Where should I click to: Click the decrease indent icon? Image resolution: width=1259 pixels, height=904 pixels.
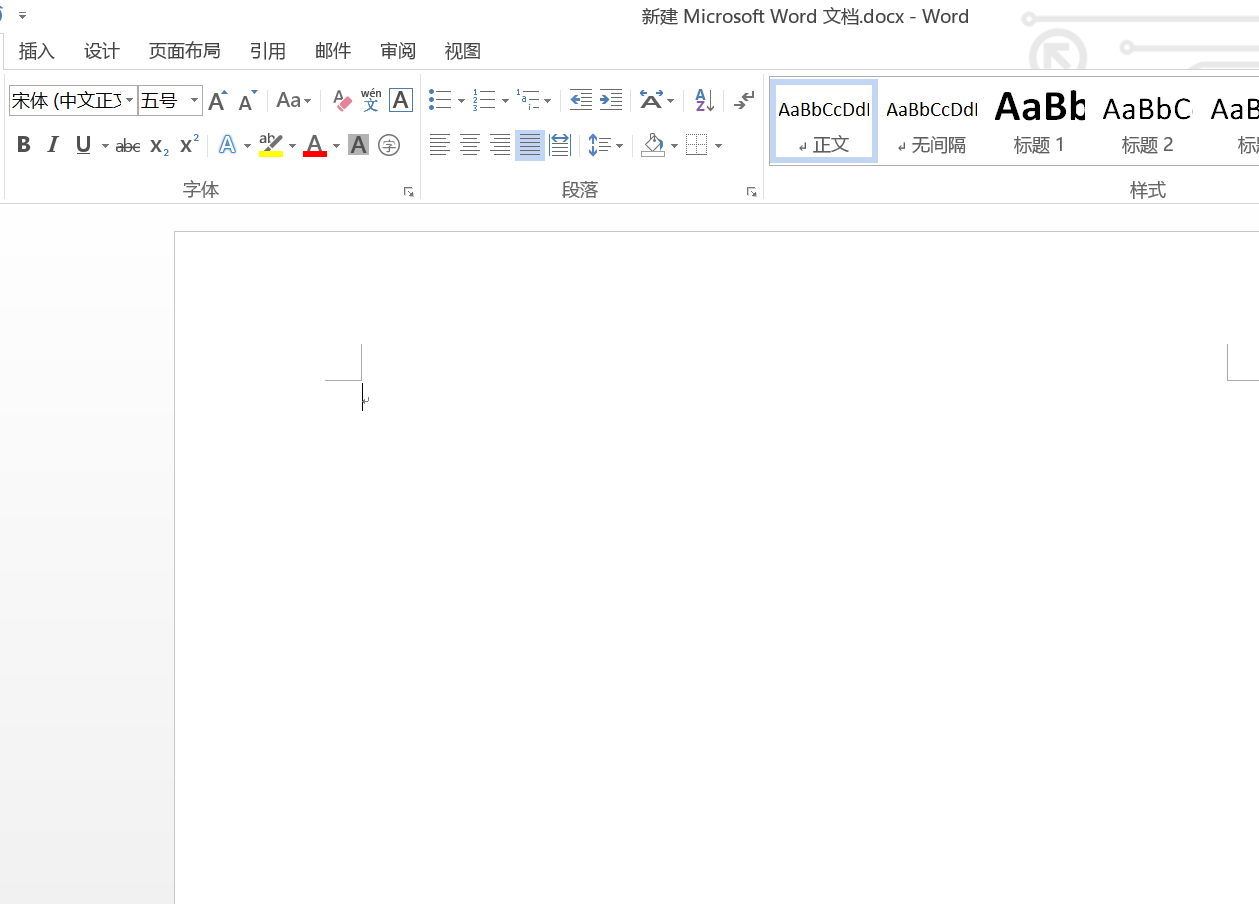pyautogui.click(x=580, y=101)
